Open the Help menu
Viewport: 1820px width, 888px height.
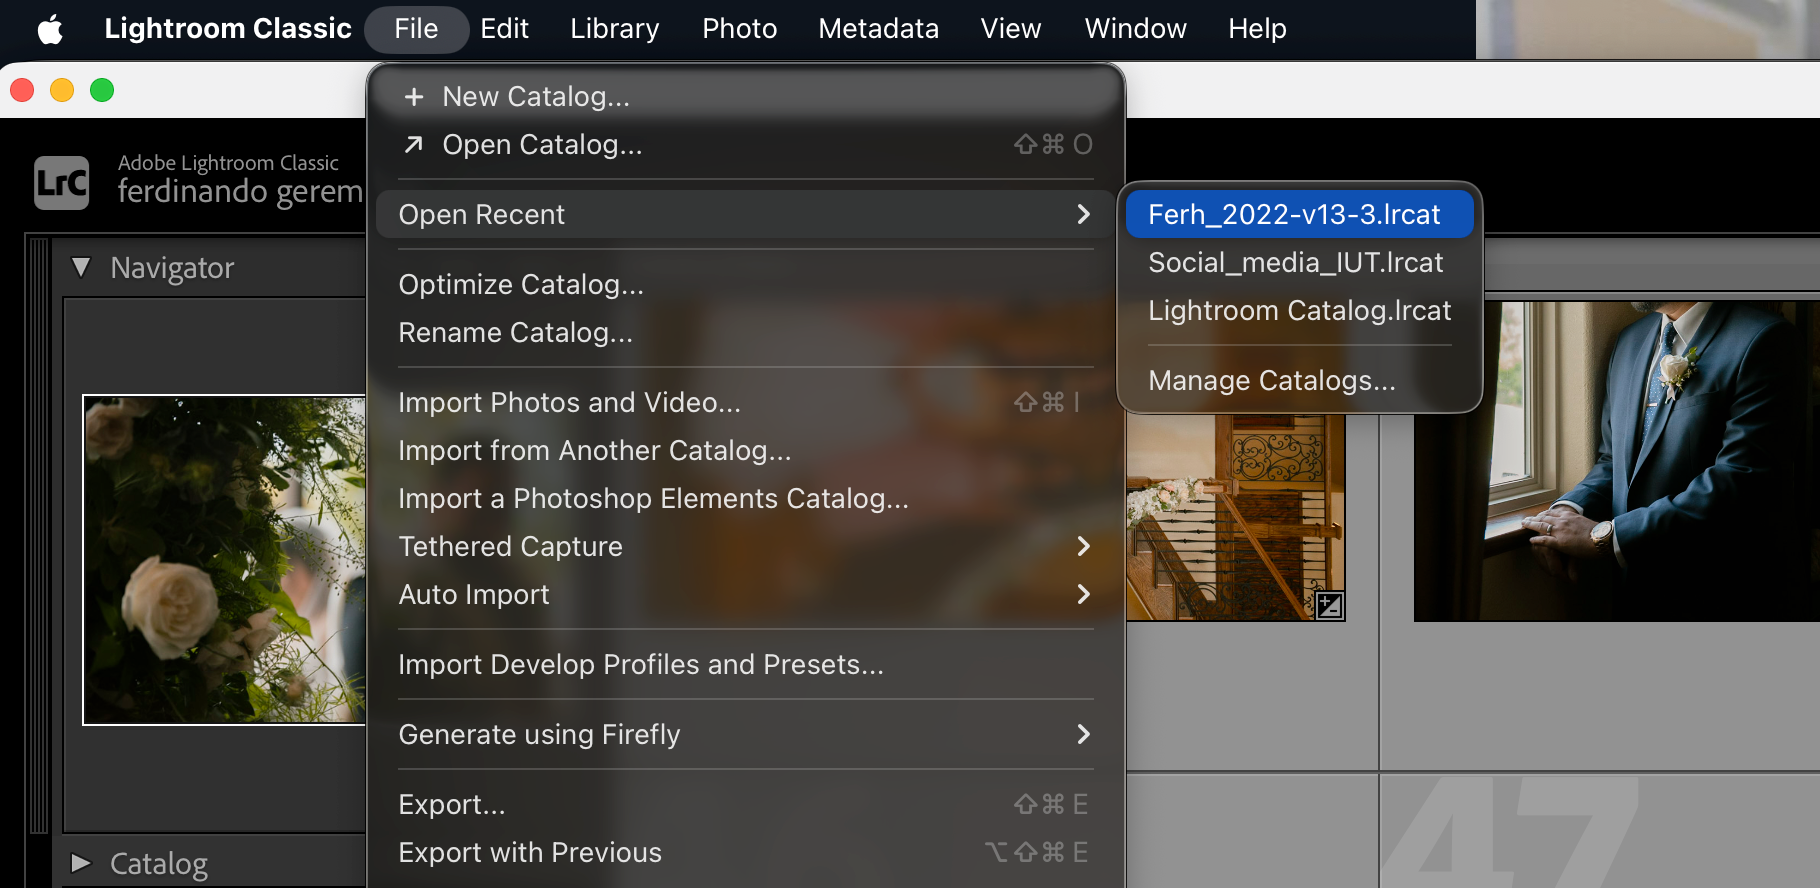click(x=1257, y=29)
